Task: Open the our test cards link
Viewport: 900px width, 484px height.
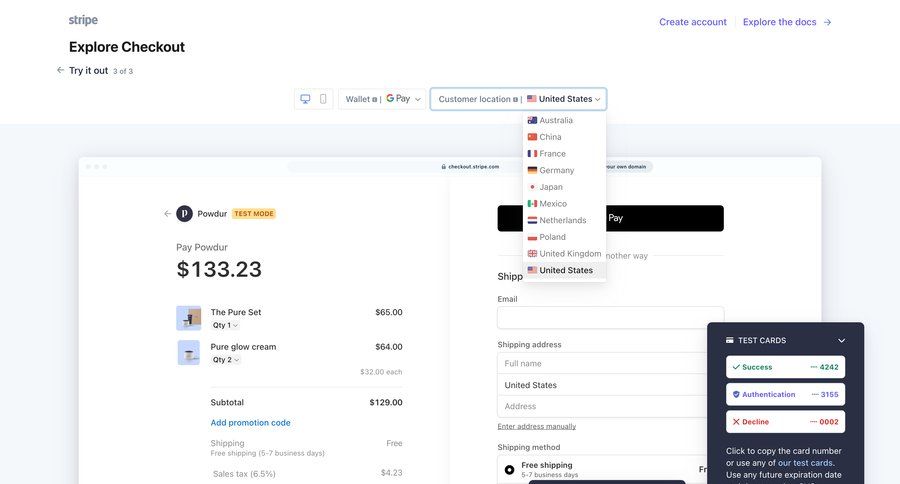Action: click(x=805, y=463)
